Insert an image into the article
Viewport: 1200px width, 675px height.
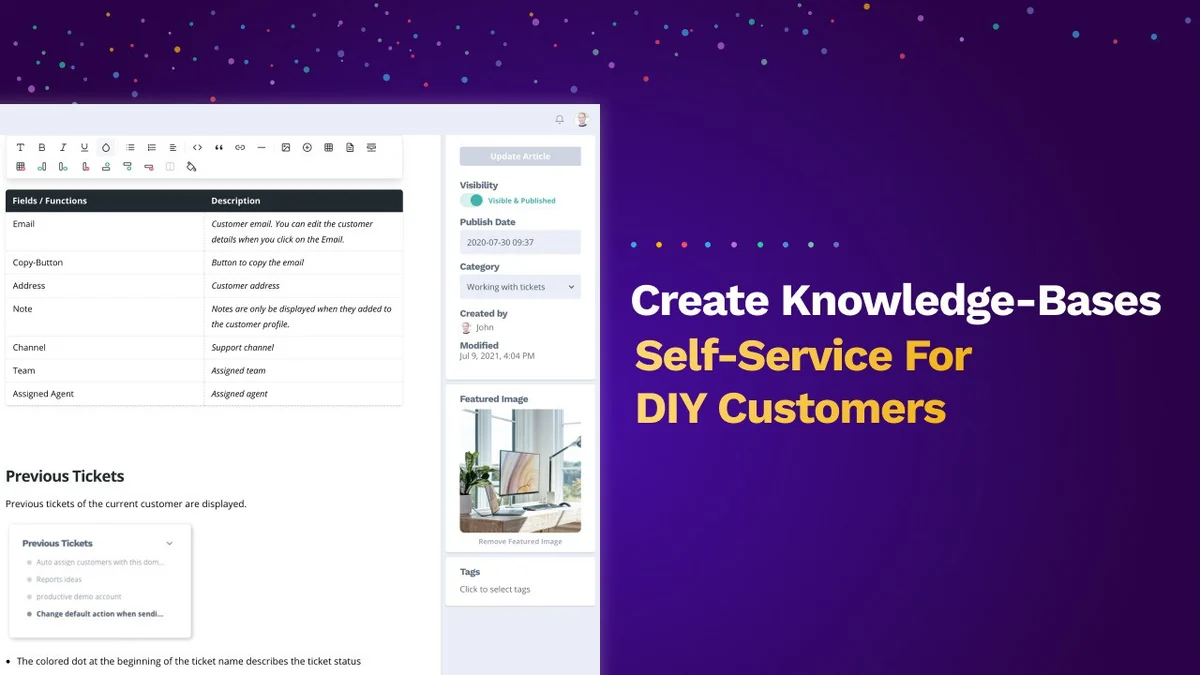pos(285,148)
